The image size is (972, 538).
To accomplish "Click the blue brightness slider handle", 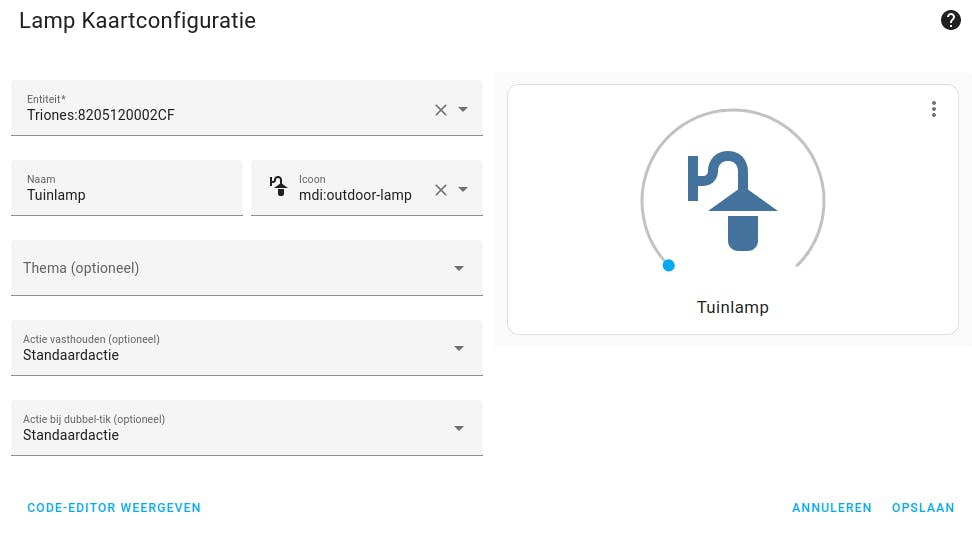I will [x=669, y=265].
